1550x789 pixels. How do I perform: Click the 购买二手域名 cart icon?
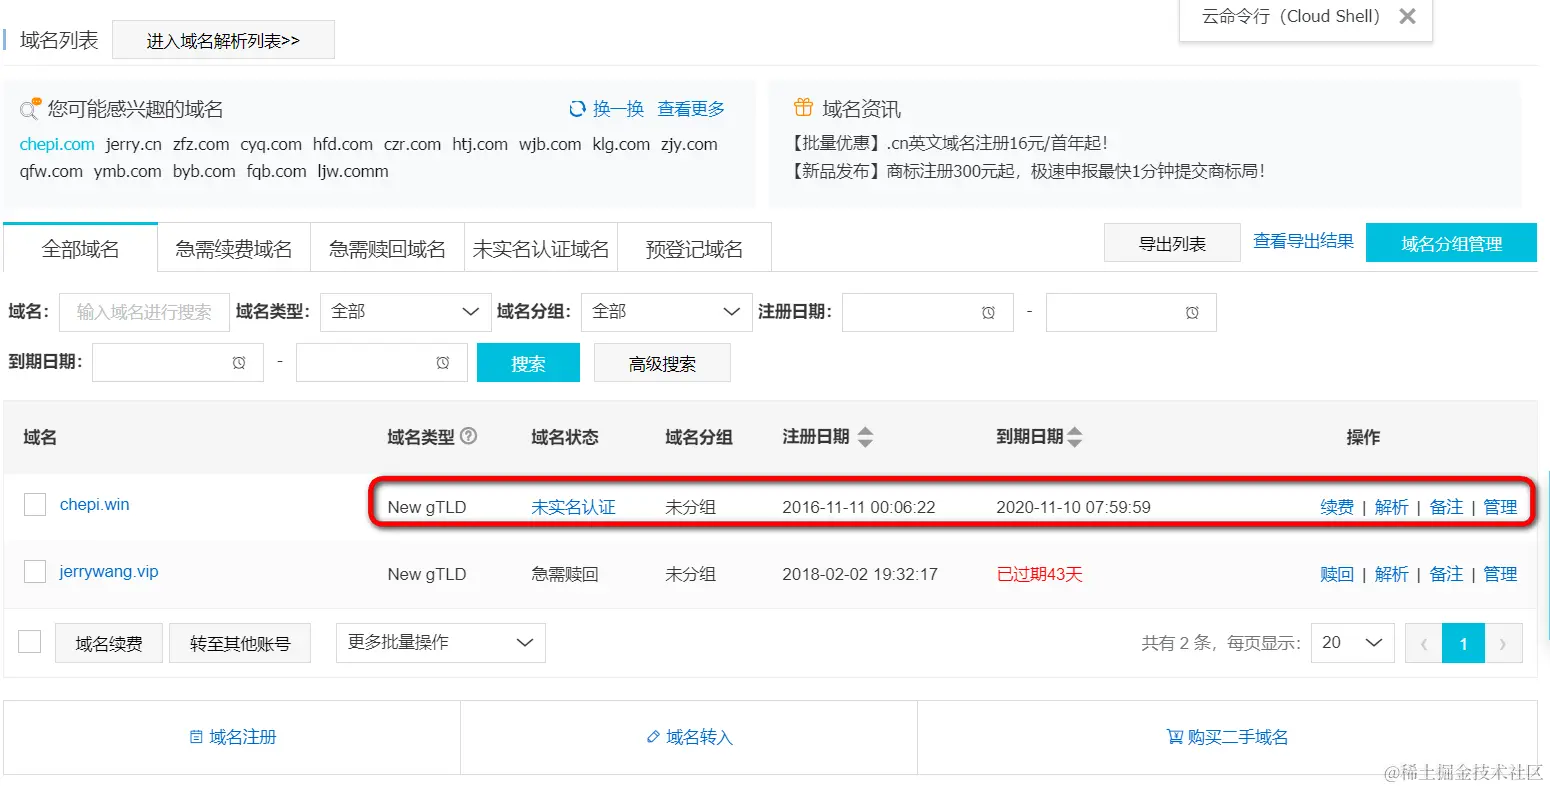point(1175,737)
